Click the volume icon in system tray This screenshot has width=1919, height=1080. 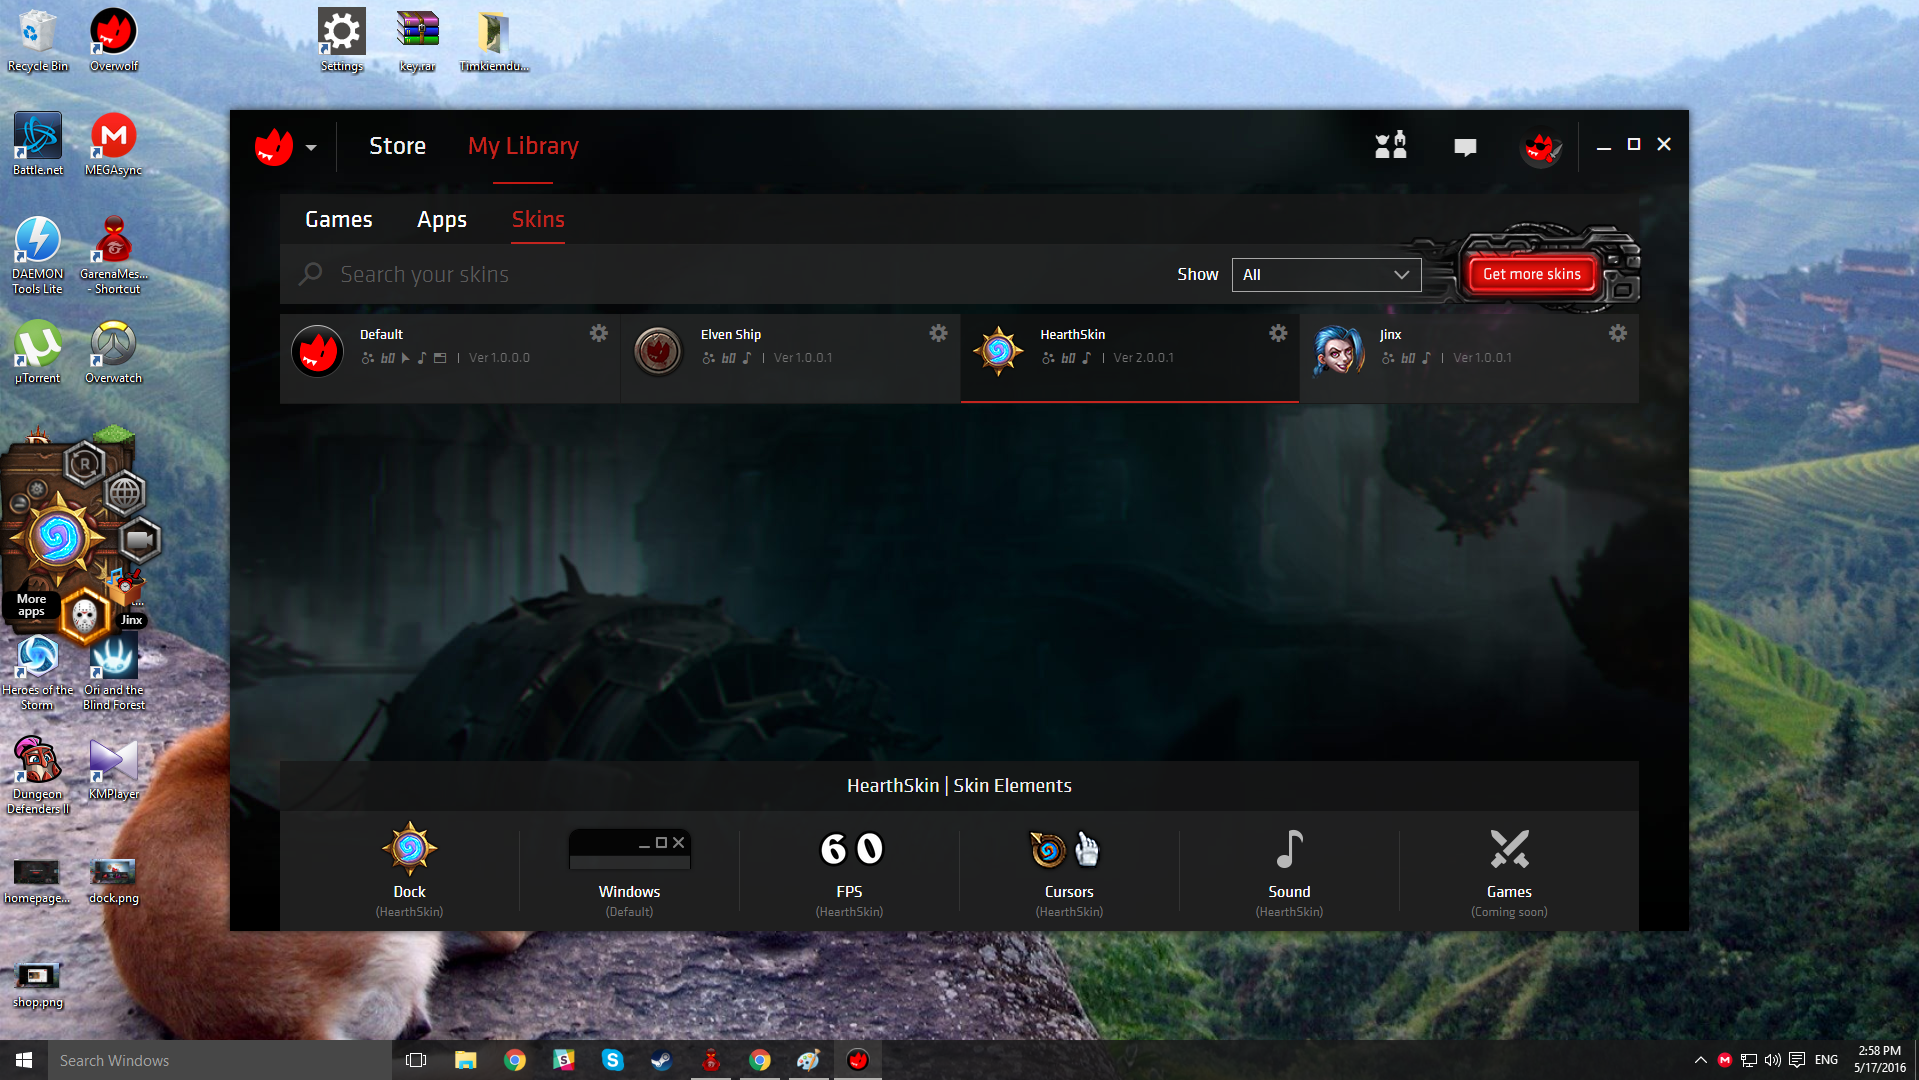click(x=1773, y=1060)
